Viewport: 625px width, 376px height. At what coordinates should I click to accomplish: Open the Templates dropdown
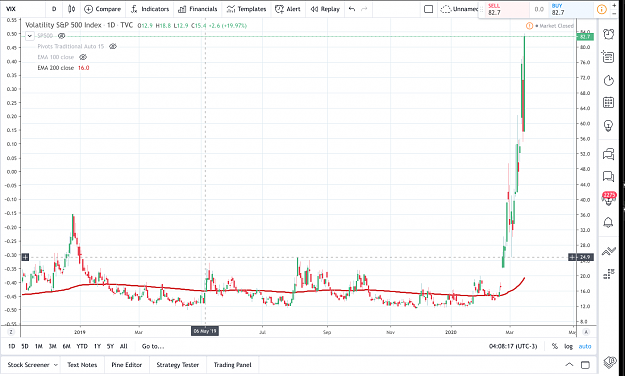[x=246, y=9]
